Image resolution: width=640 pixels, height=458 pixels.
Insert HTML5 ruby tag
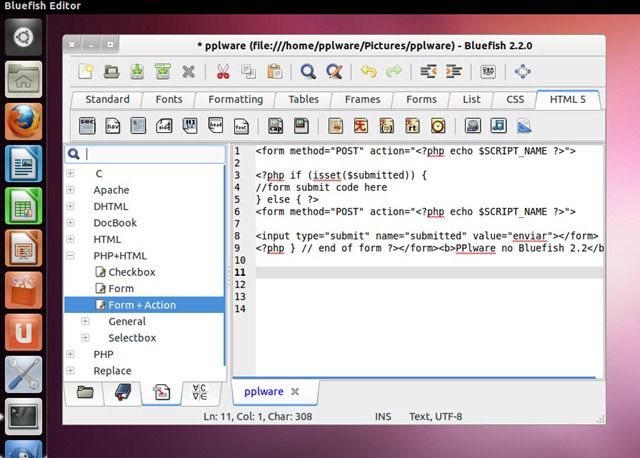click(x=361, y=126)
